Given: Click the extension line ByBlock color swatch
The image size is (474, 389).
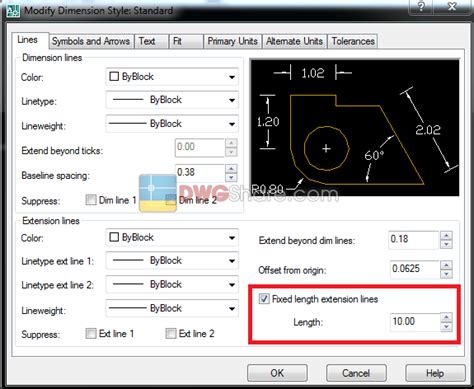Looking at the screenshot, I should [x=114, y=237].
